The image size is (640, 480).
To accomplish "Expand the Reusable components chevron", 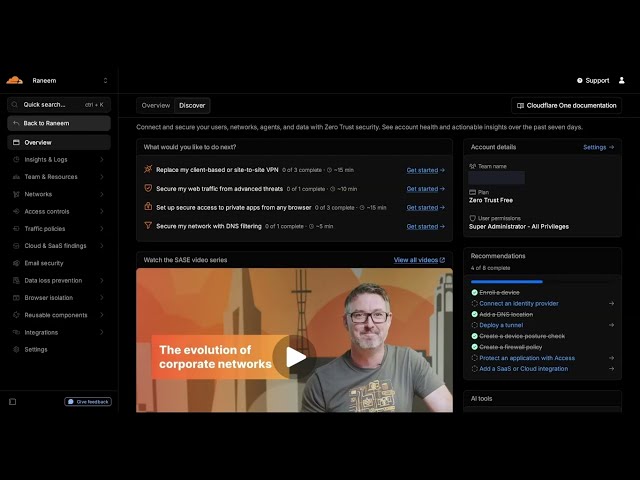I will (x=102, y=315).
